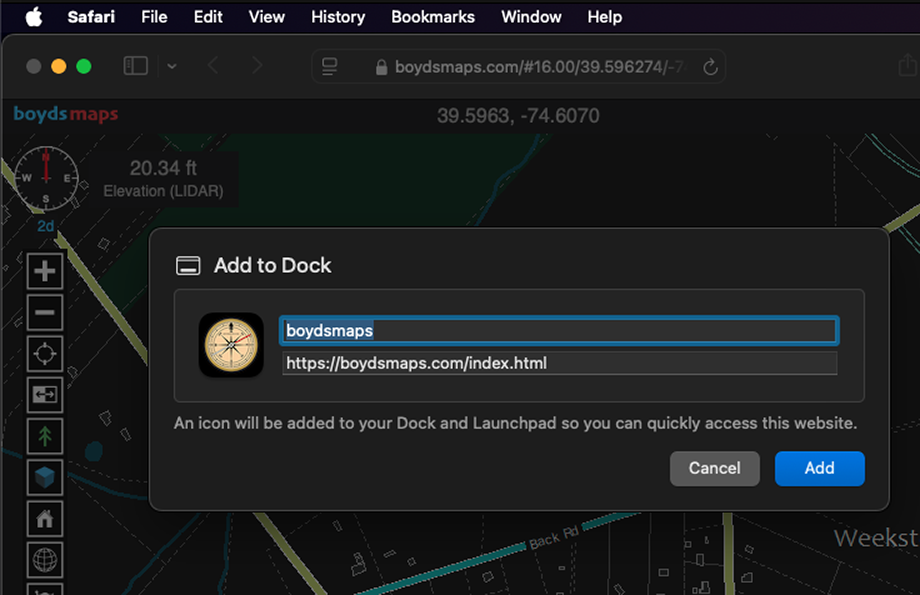Cancel the Add to Dock dialog
Viewport: 920px width, 595px height.
(x=715, y=468)
